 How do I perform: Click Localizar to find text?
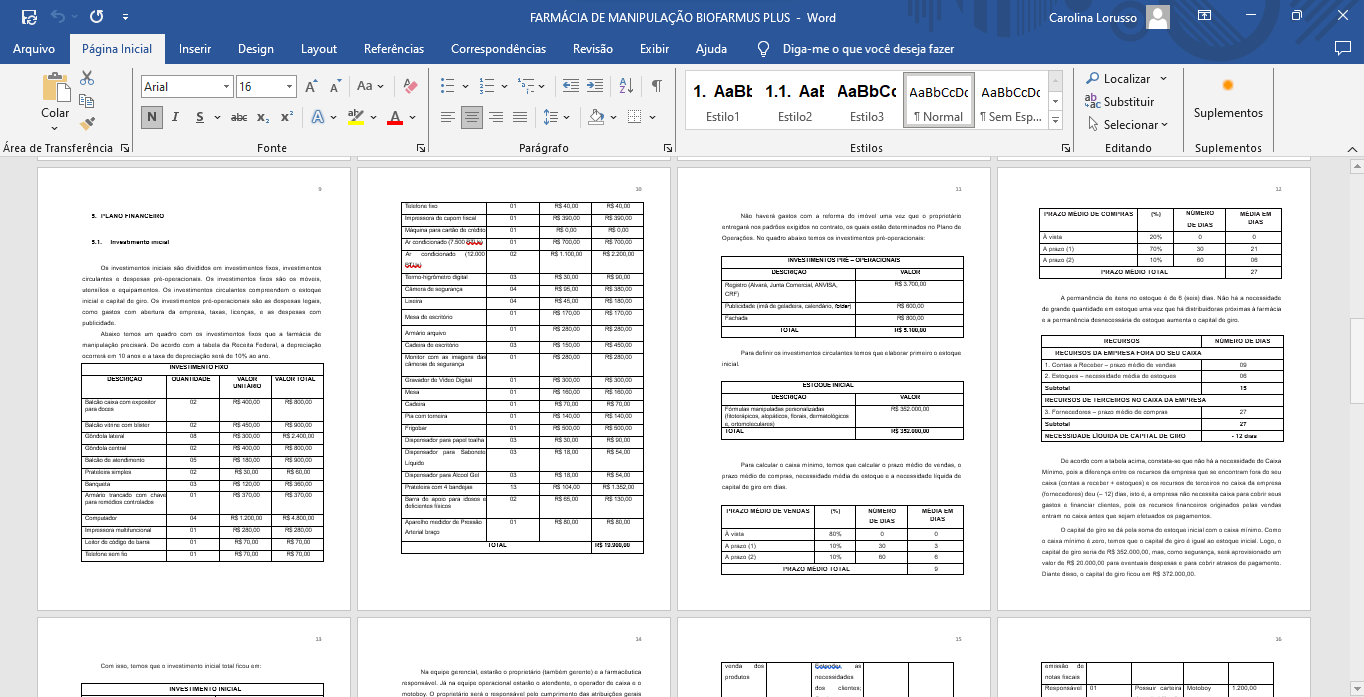click(x=1118, y=78)
